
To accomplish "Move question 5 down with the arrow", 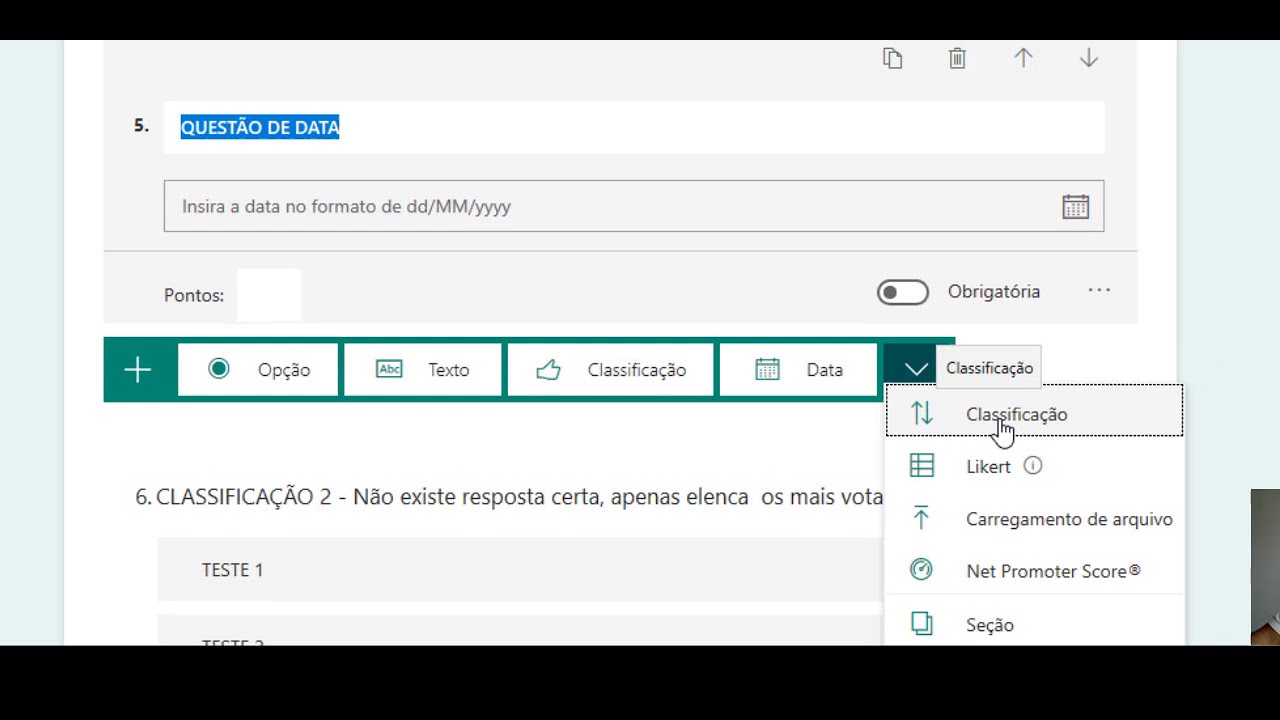I will click(x=1089, y=58).
